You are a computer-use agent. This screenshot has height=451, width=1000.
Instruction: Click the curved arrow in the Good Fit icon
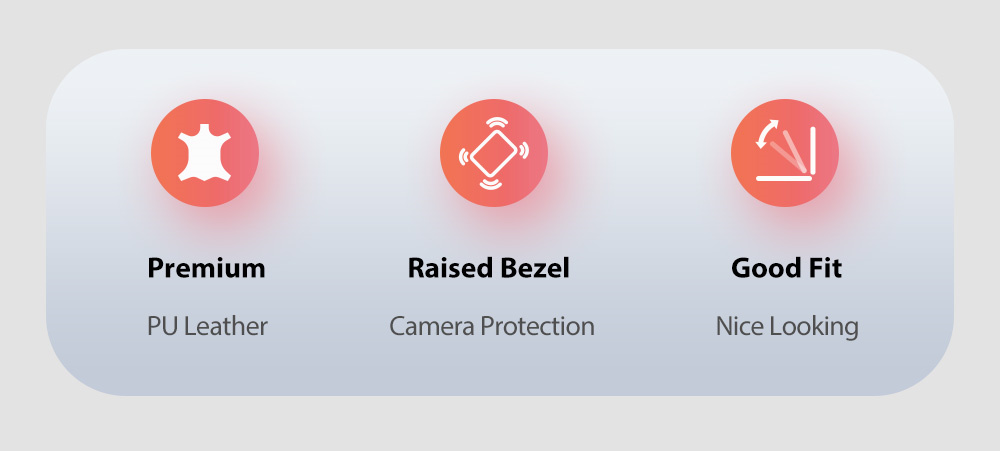pyautogui.click(x=766, y=134)
